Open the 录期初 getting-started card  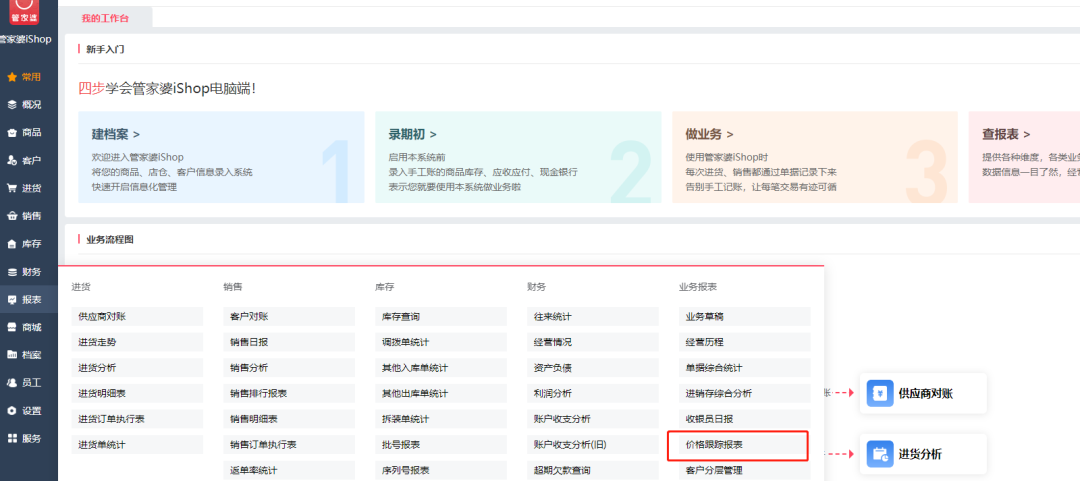coord(518,157)
